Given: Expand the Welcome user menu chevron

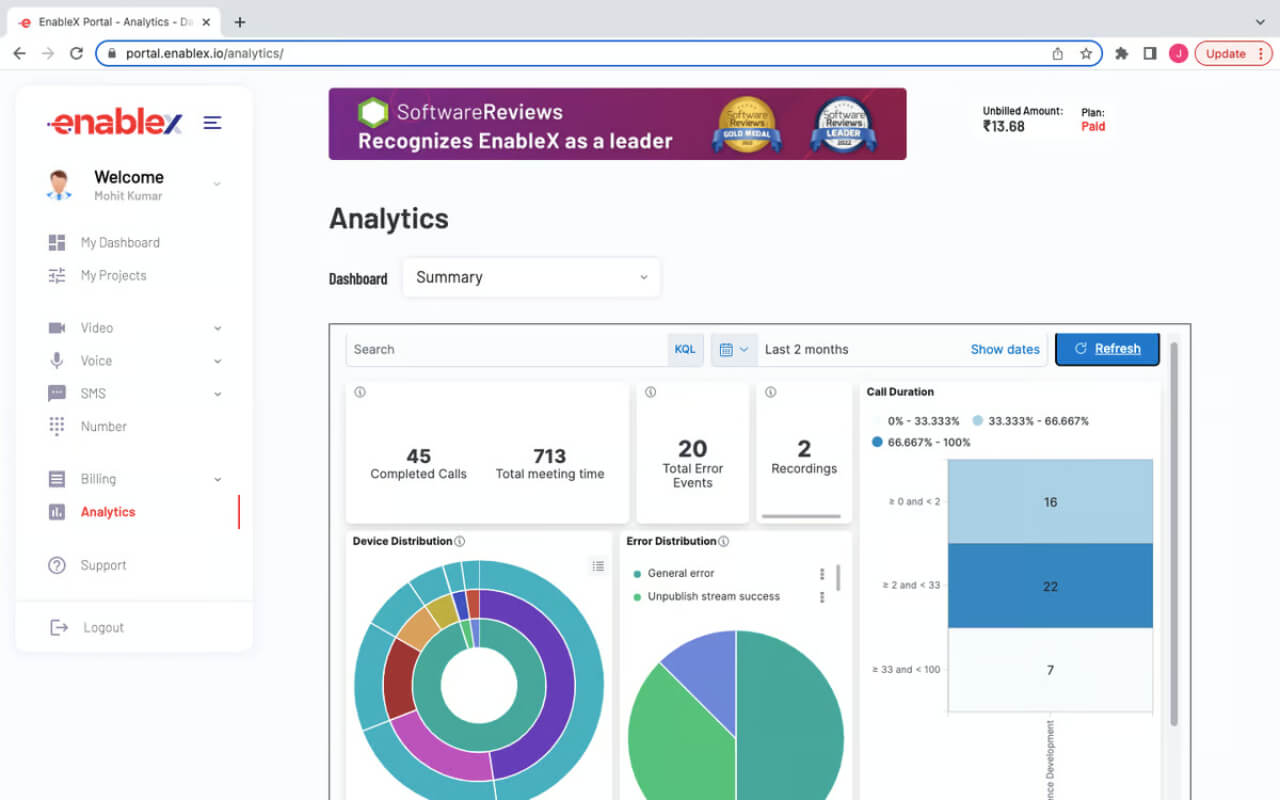Looking at the screenshot, I should click(217, 184).
